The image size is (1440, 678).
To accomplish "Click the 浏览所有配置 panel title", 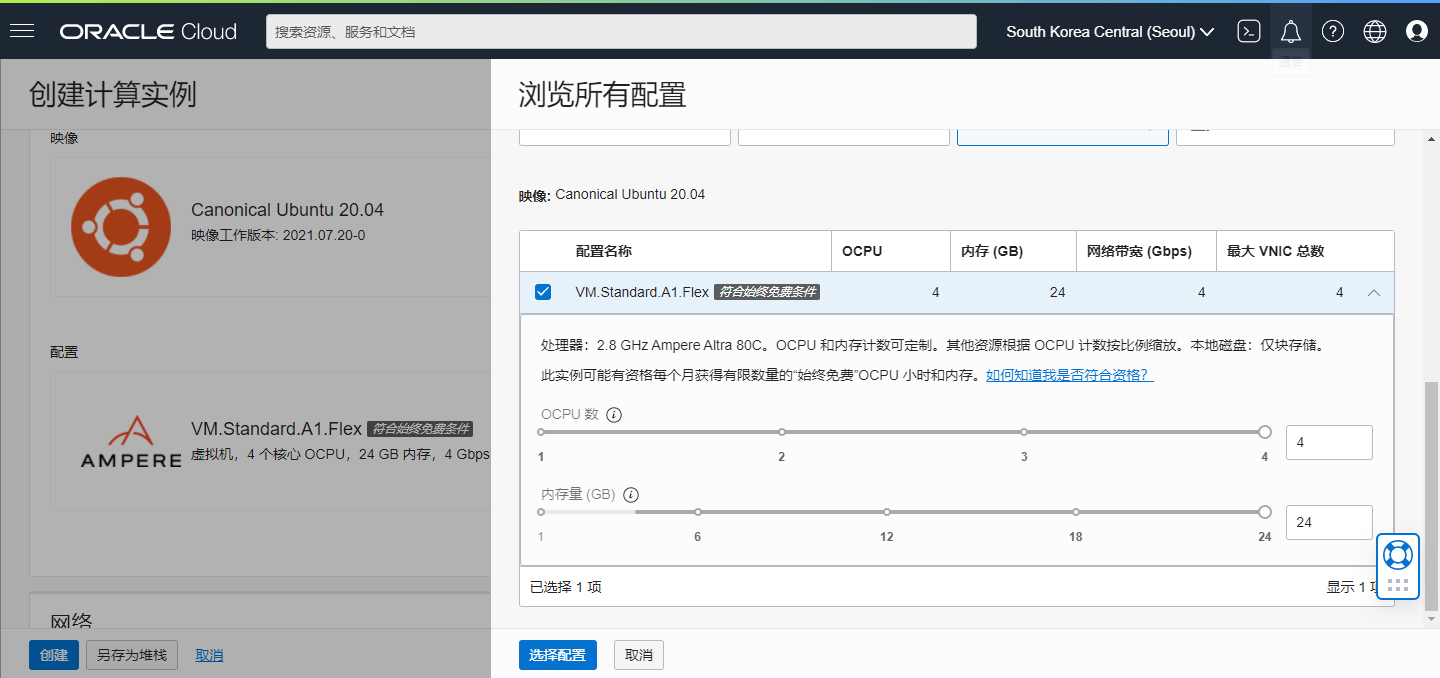I will (x=602, y=95).
